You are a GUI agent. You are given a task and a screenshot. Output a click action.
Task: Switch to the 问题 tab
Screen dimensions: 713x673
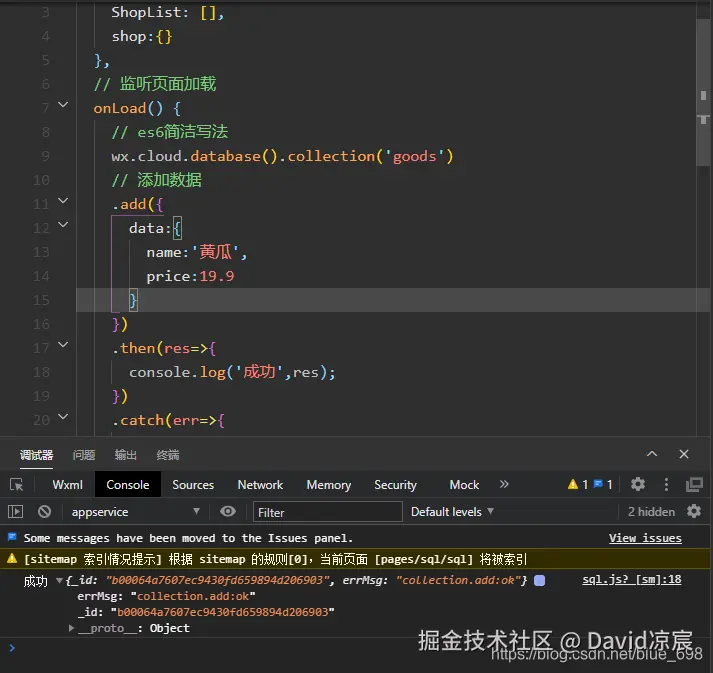pyautogui.click(x=84, y=455)
